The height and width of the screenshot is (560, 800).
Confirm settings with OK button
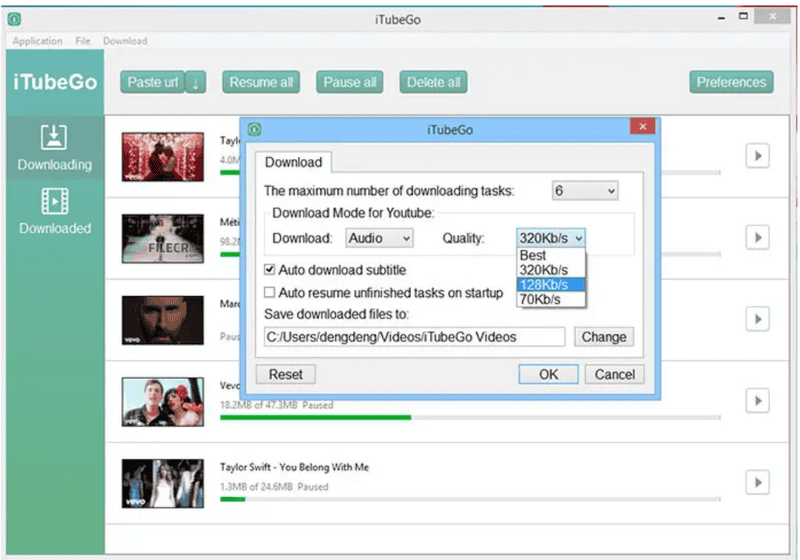[x=548, y=374]
